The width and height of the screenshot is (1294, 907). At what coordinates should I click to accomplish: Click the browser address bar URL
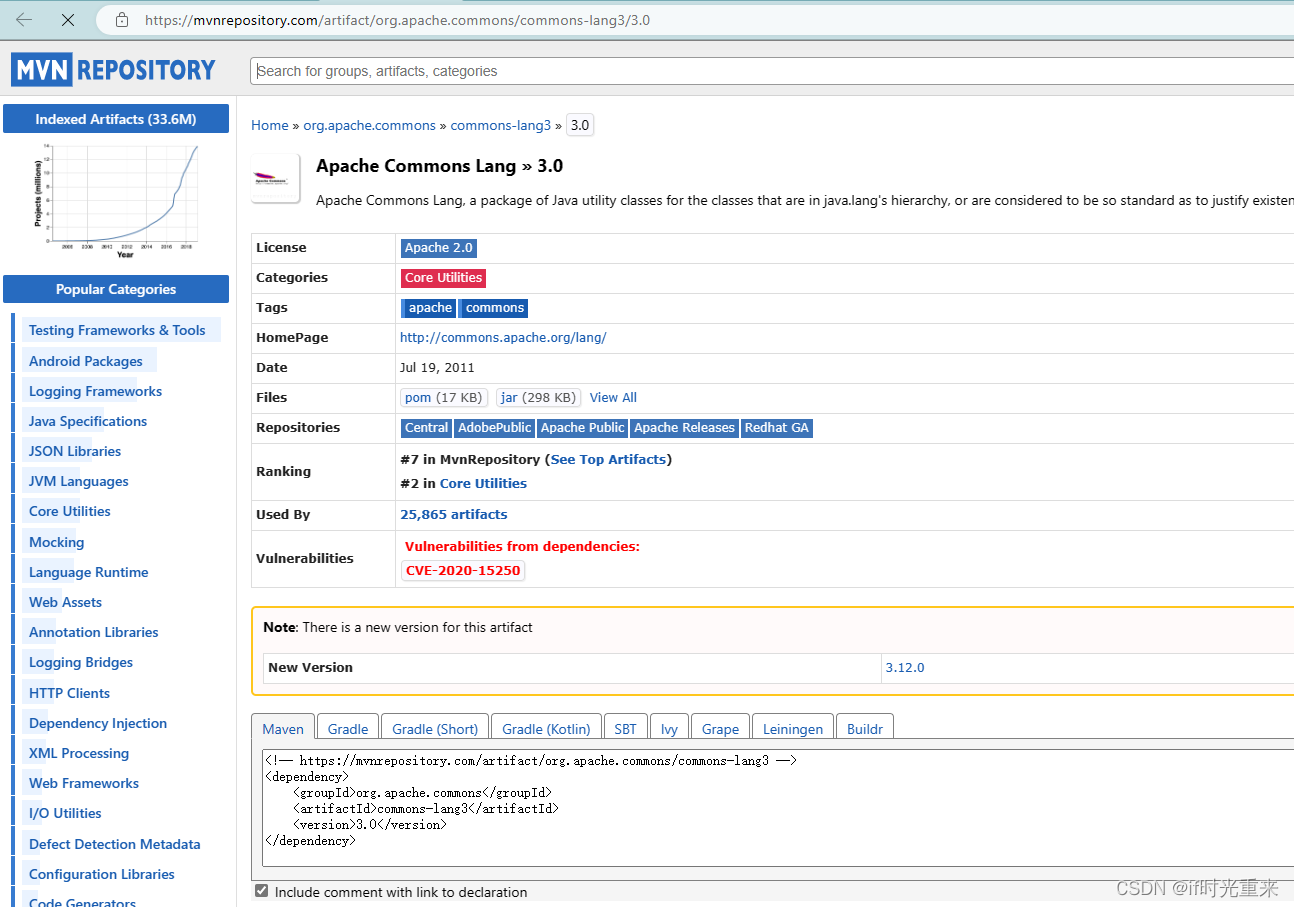coord(397,20)
